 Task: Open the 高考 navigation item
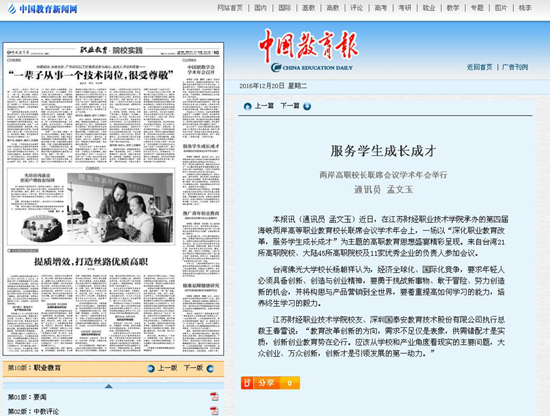(381, 8)
